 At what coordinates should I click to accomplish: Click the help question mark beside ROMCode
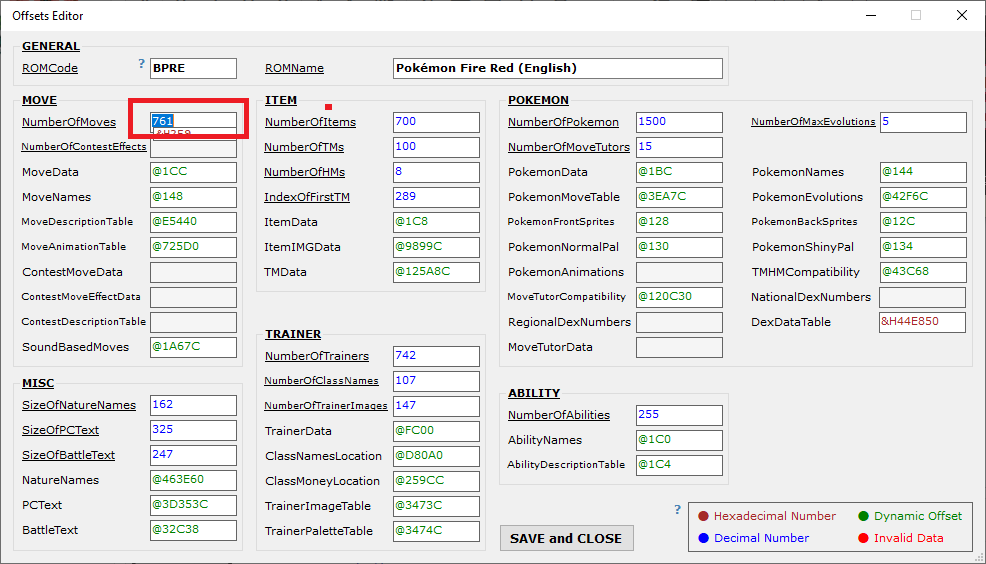(x=142, y=64)
